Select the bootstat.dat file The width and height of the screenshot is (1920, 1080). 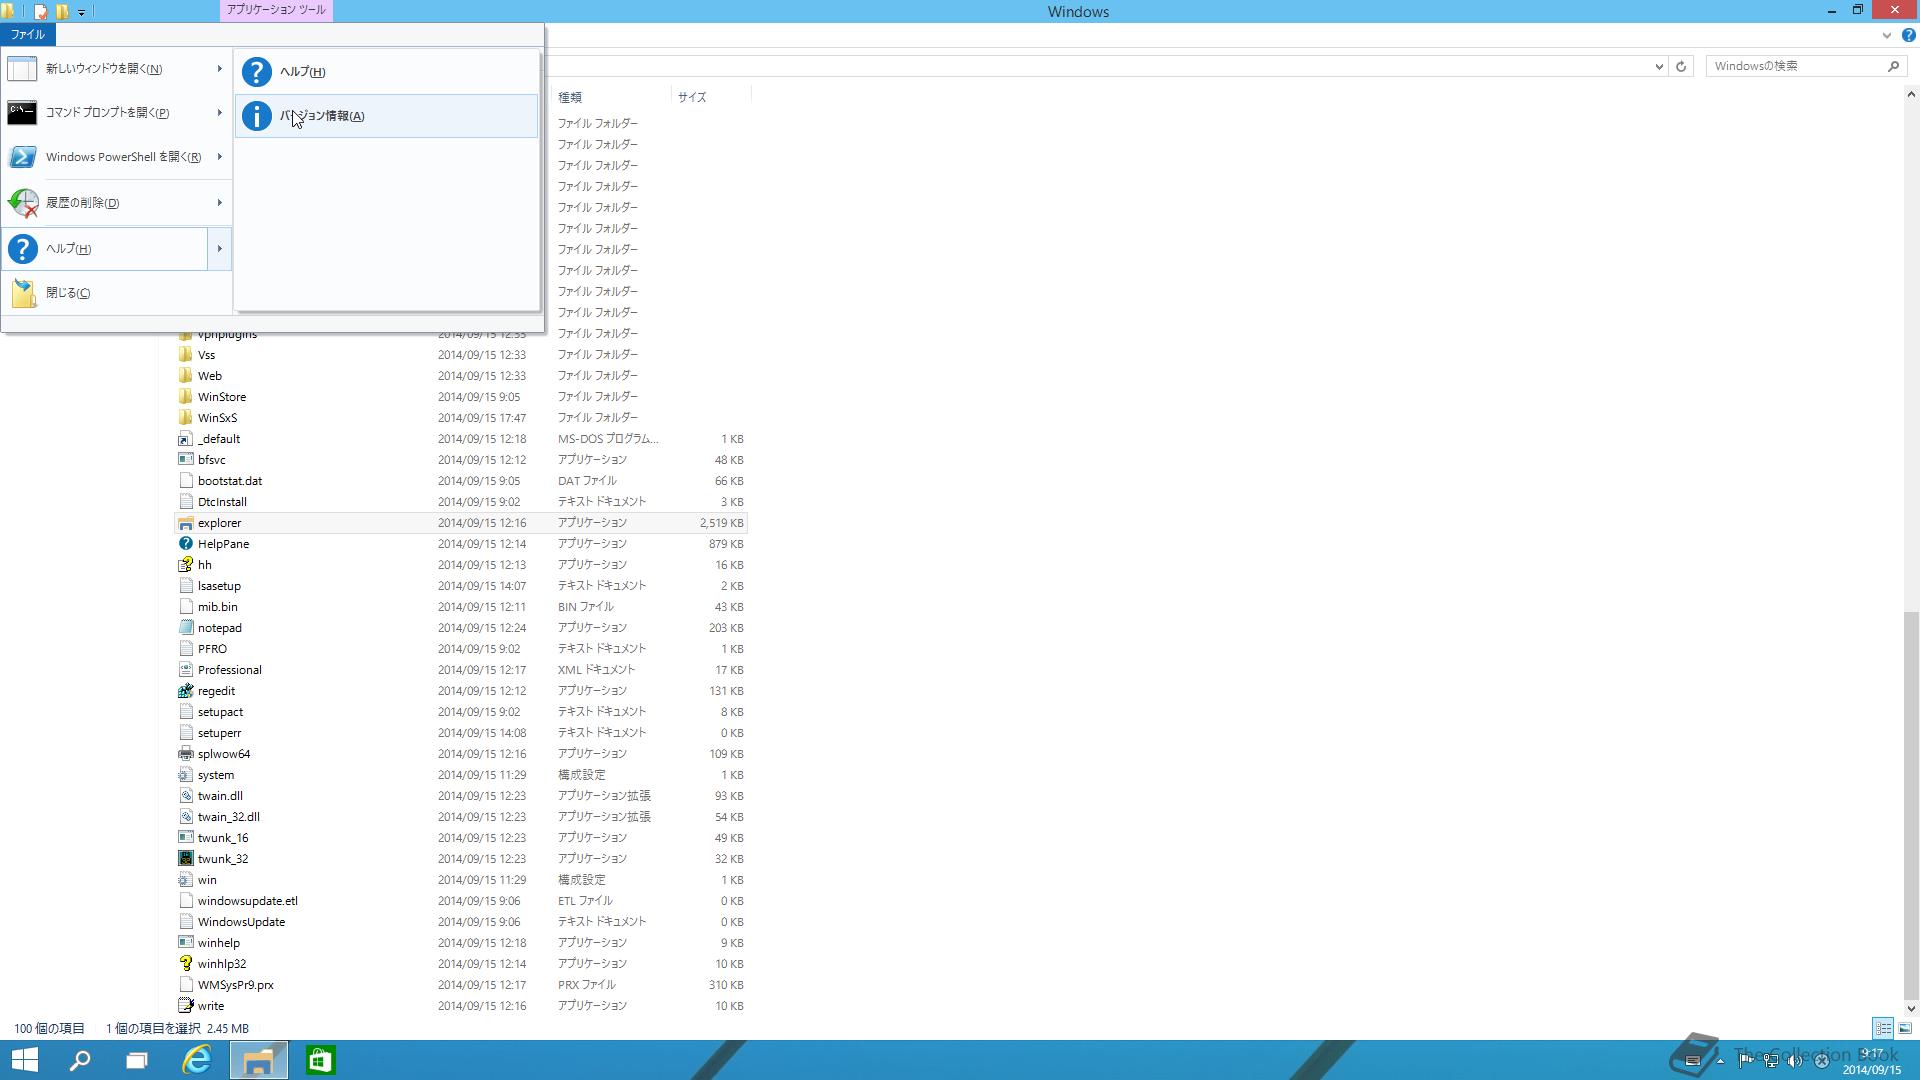(461, 481)
